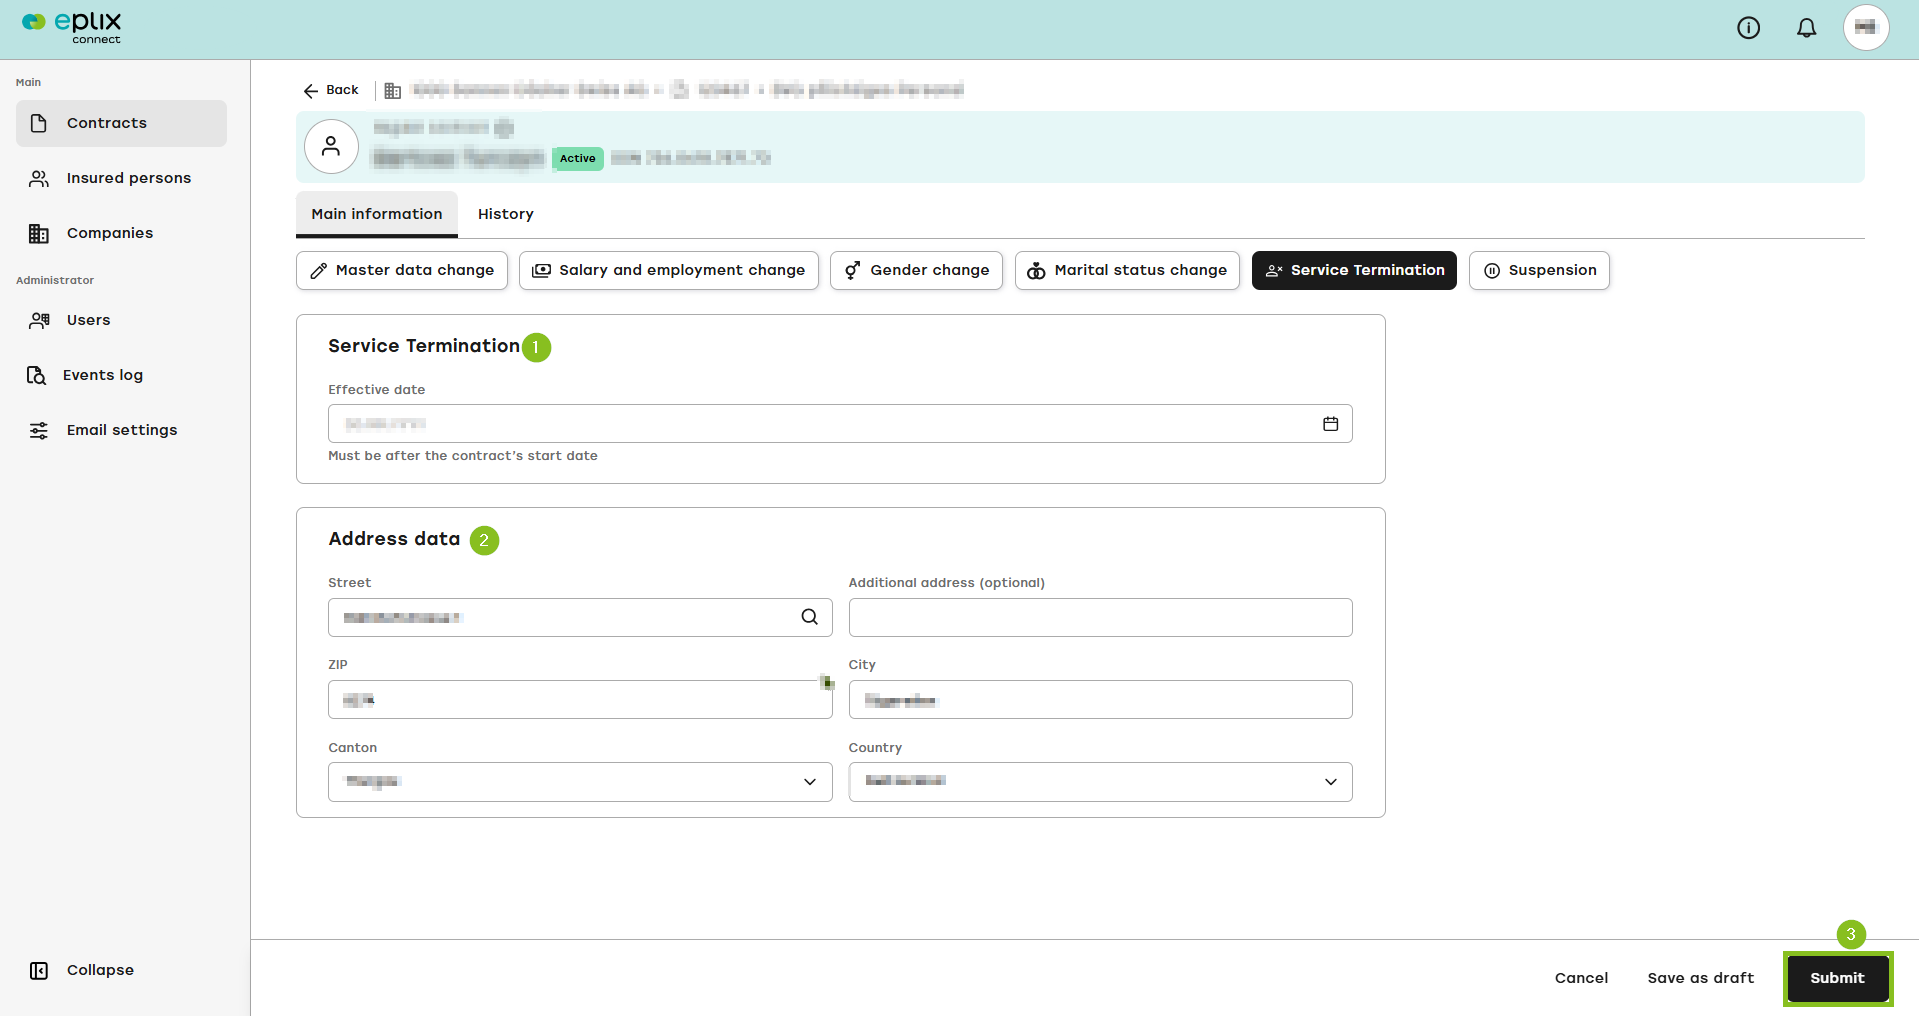The width and height of the screenshot is (1919, 1016).
Task: Click the gender symbol icon
Action: point(852,271)
